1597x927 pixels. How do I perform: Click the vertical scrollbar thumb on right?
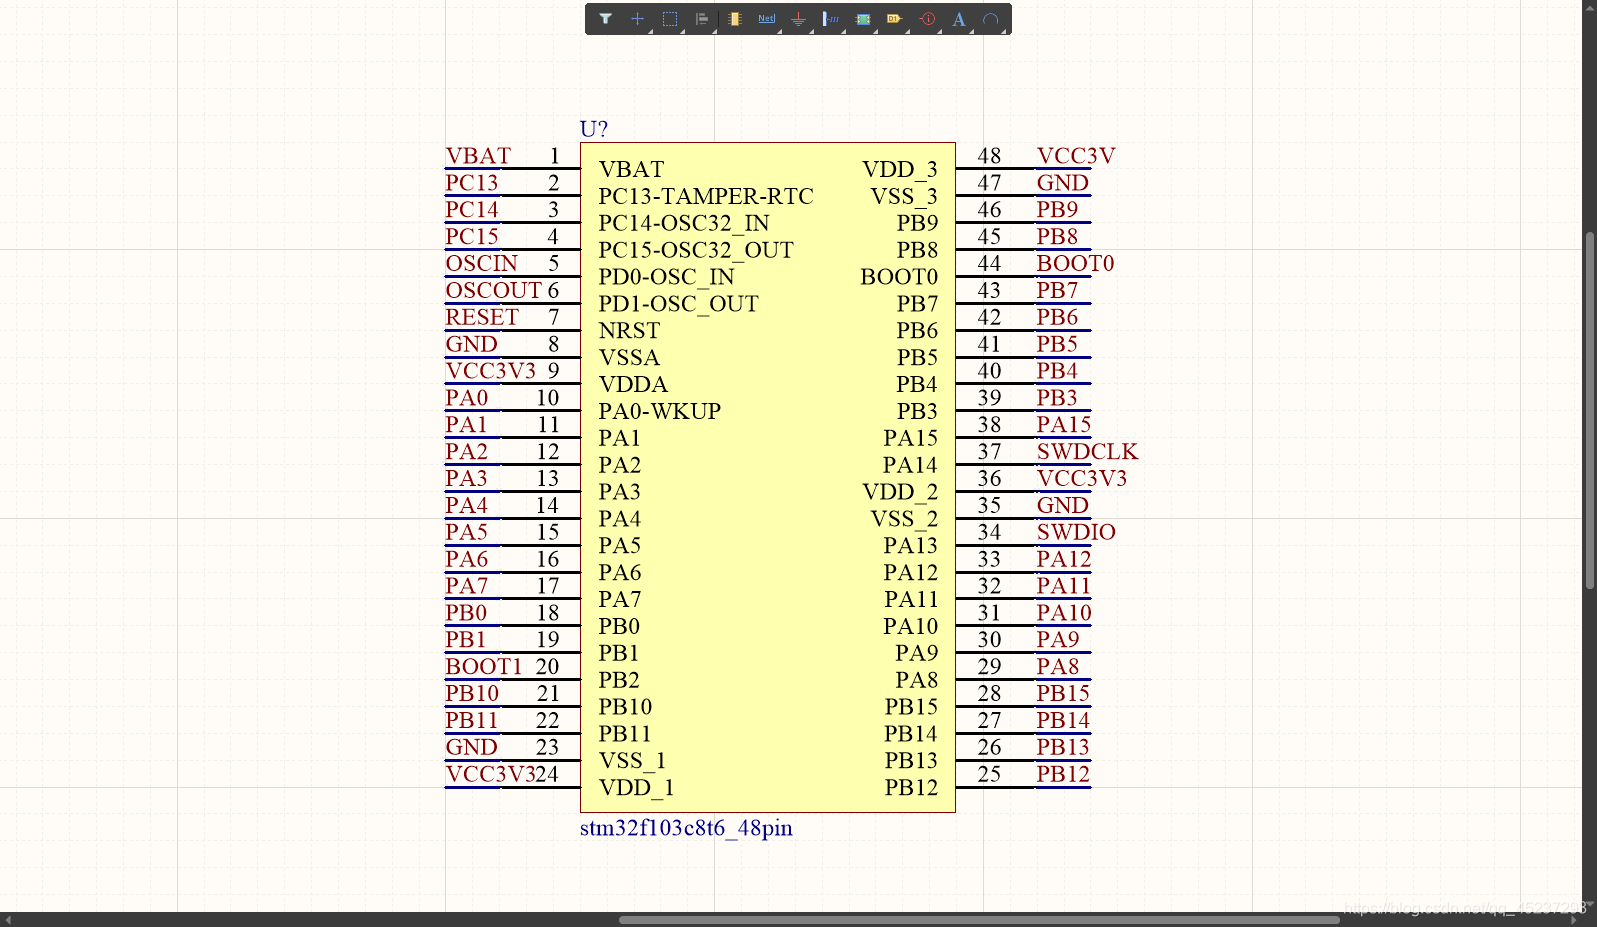[x=1589, y=410]
